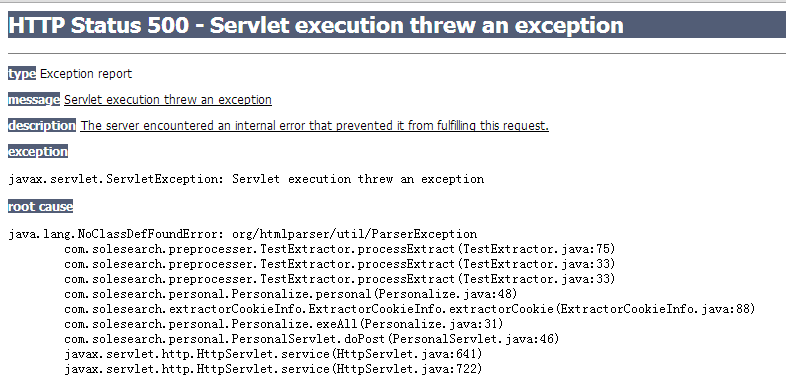Viewport: 786px width, 385px height.
Task: Click the HttpServlet.java:722 stack trace line
Action: point(273,369)
